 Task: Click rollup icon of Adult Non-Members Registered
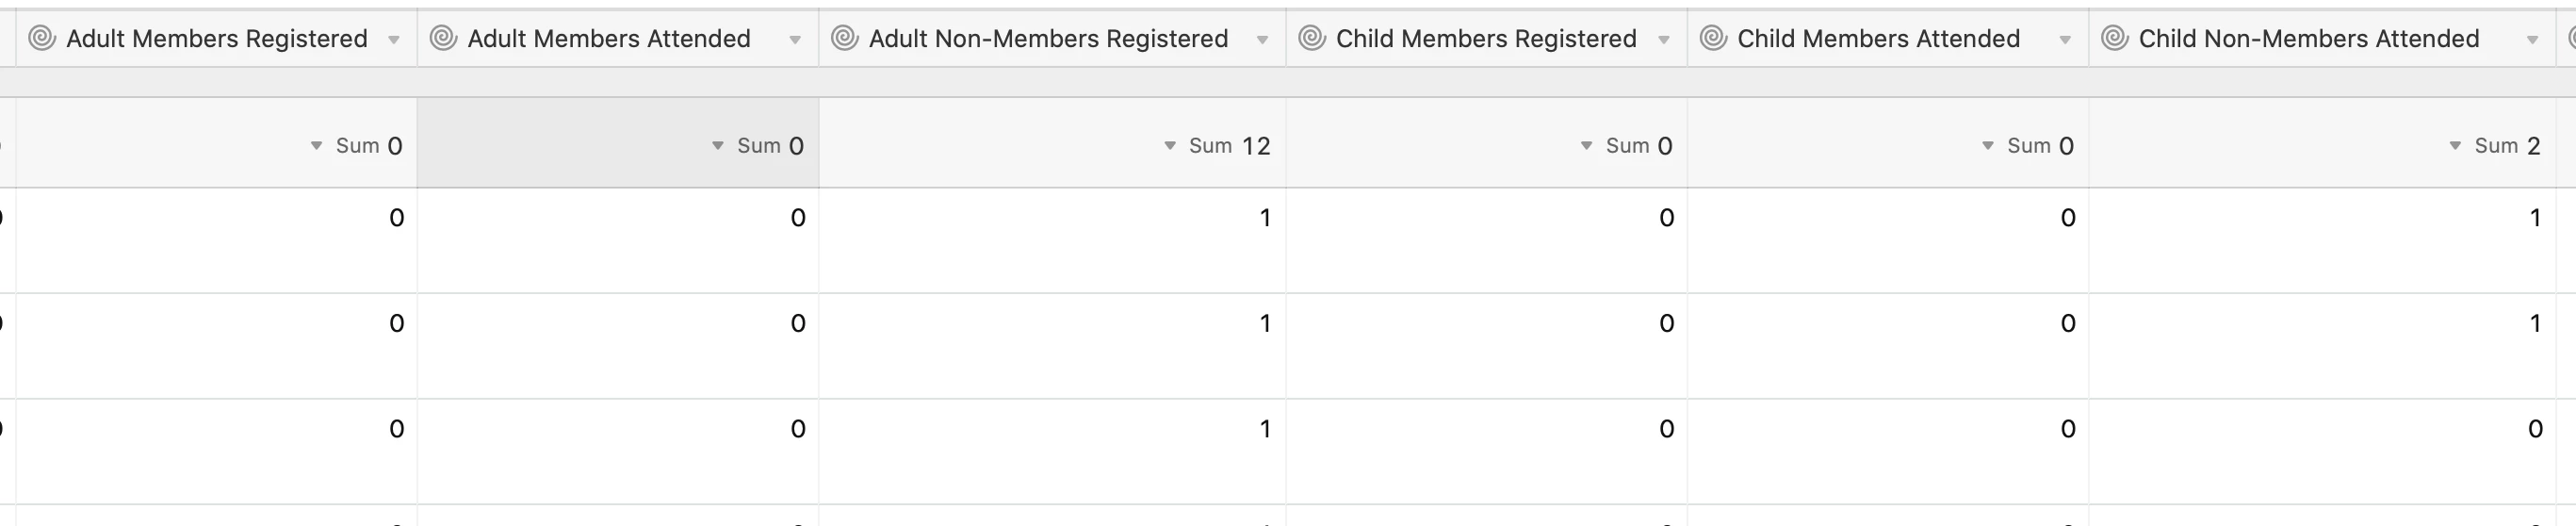point(844,38)
